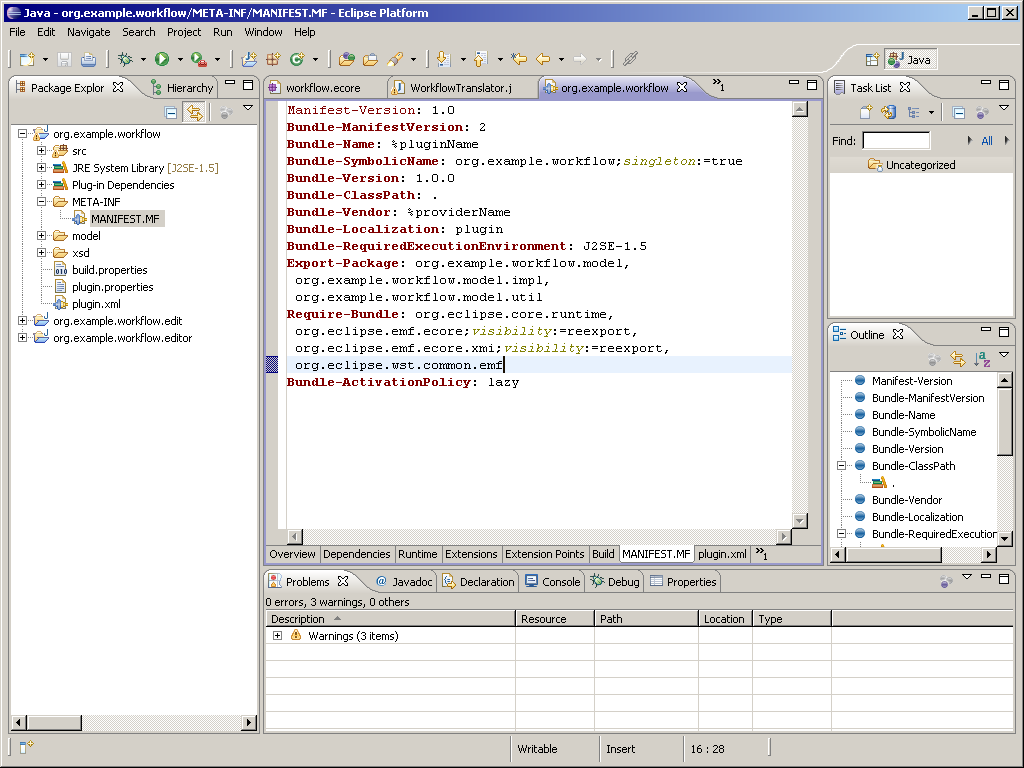1024x768 pixels.
Task: Click Open Perspective icon beside Java
Action: pyautogui.click(x=872, y=60)
